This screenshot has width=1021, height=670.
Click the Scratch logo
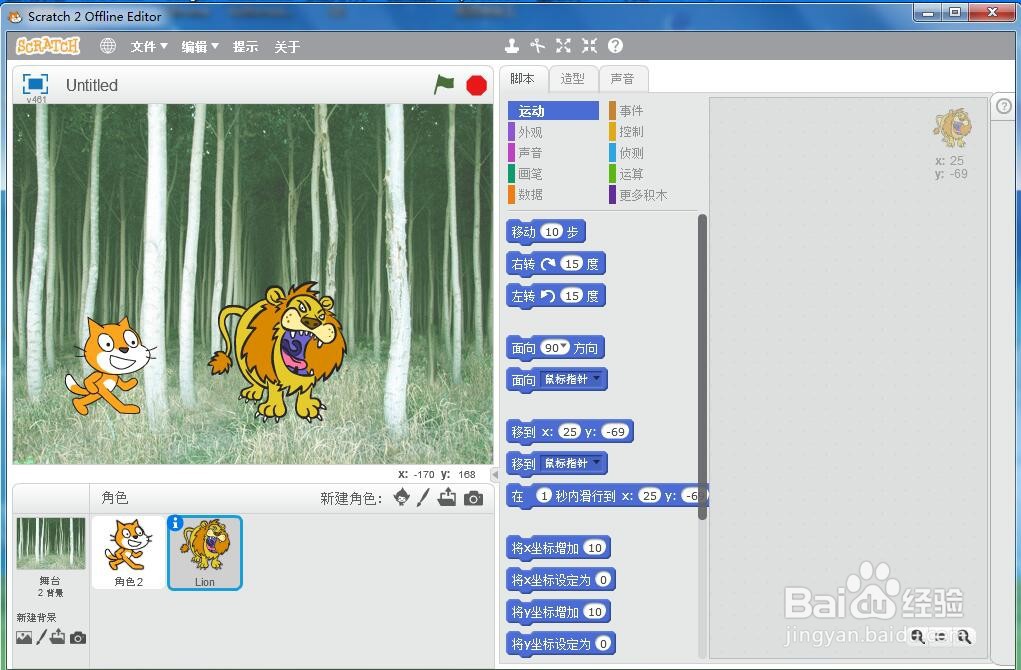tap(48, 46)
